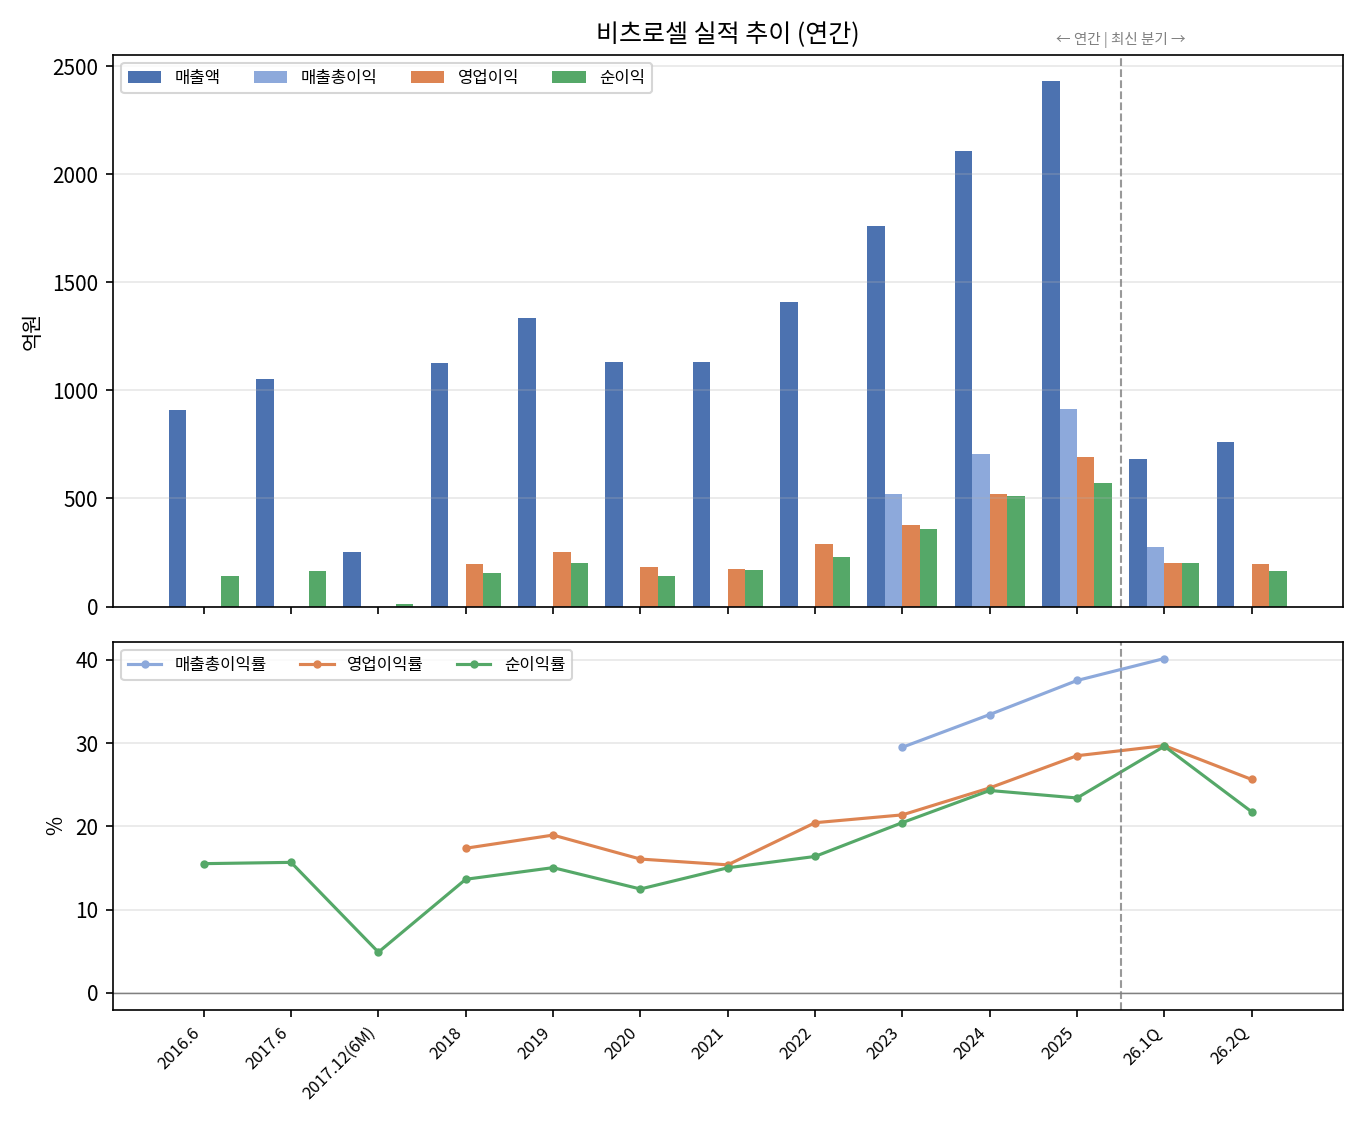This screenshot has height=1125, width=1365.
Task: Click the 500 y-axis tick label
Action: [82, 499]
